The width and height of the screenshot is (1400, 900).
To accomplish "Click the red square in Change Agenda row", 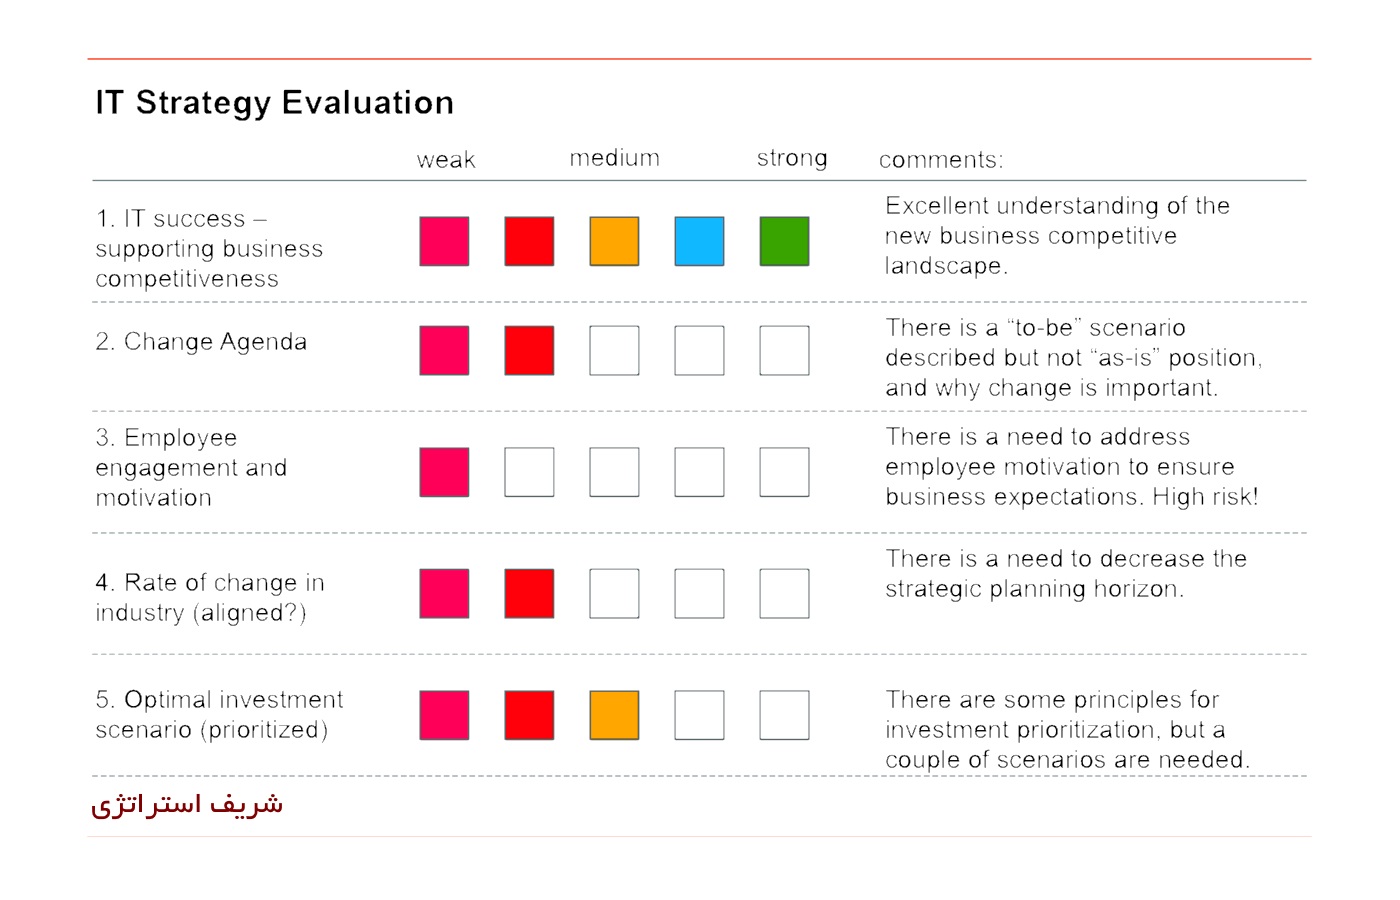I will tap(529, 351).
